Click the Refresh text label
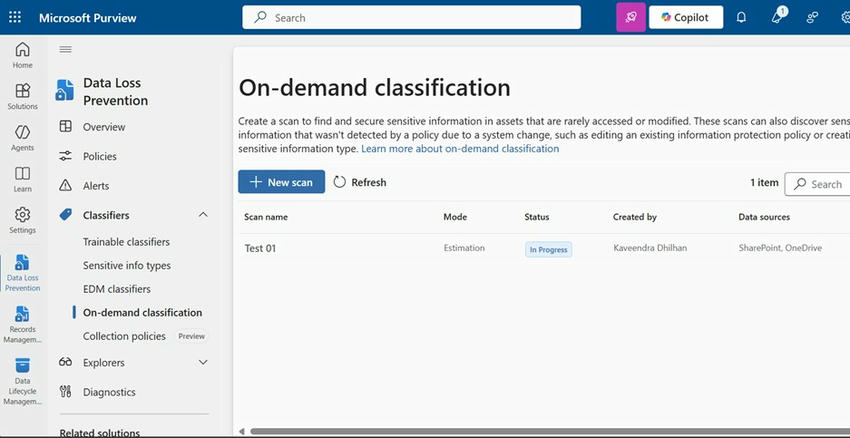 pyautogui.click(x=369, y=182)
